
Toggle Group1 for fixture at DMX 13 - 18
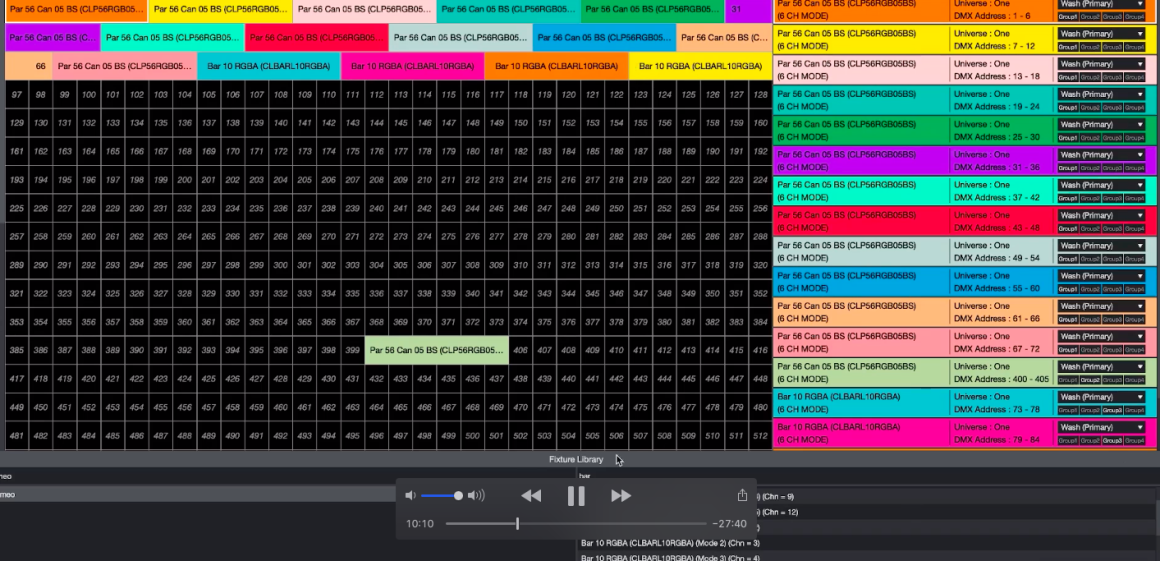click(1067, 77)
